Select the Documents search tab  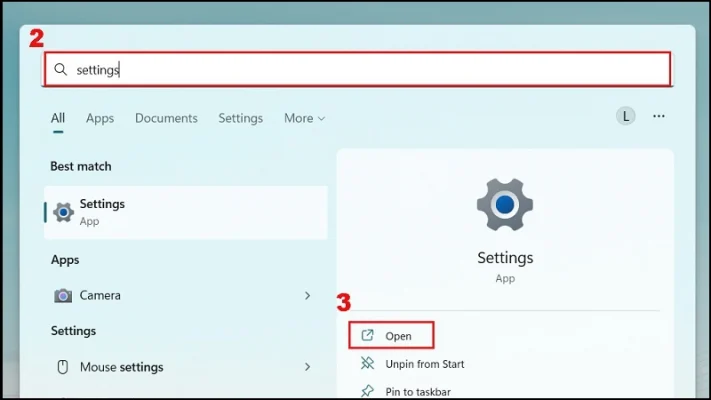[166, 118]
